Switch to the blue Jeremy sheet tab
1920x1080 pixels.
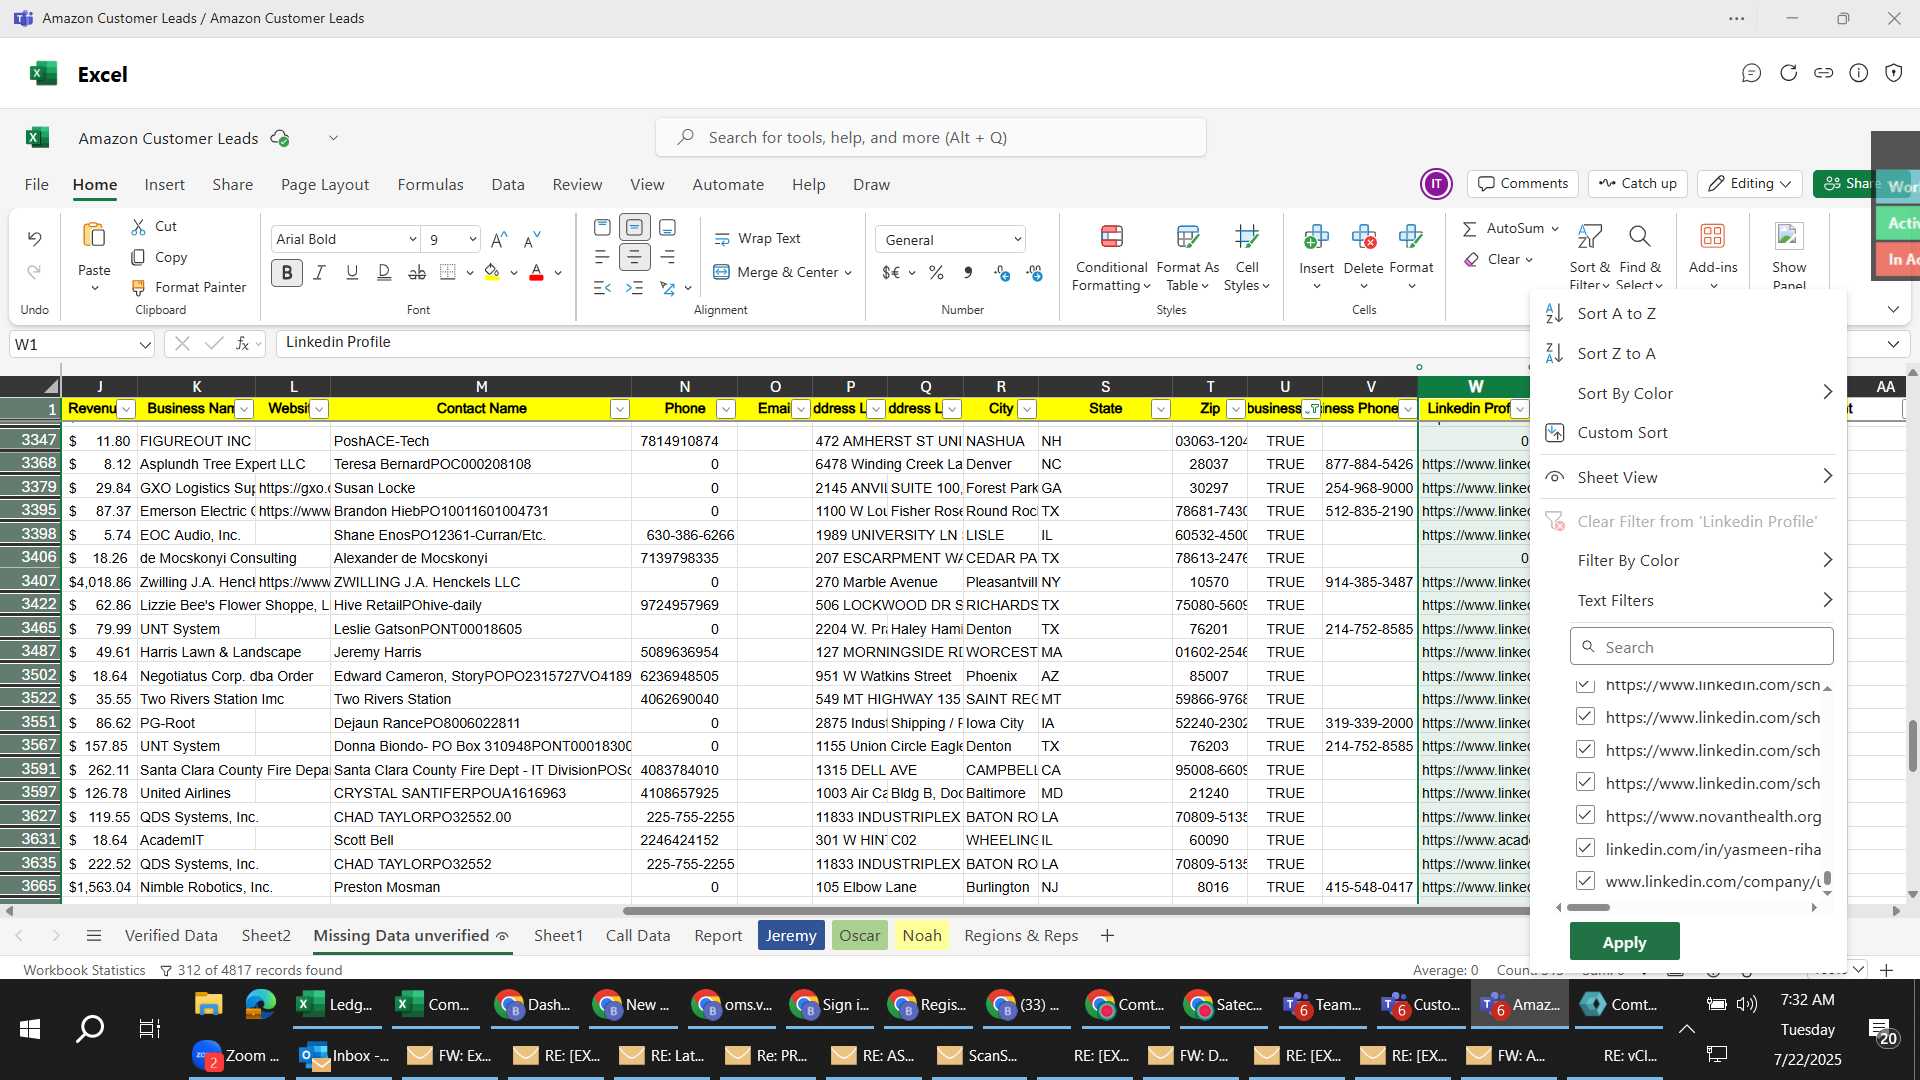pyautogui.click(x=791, y=936)
